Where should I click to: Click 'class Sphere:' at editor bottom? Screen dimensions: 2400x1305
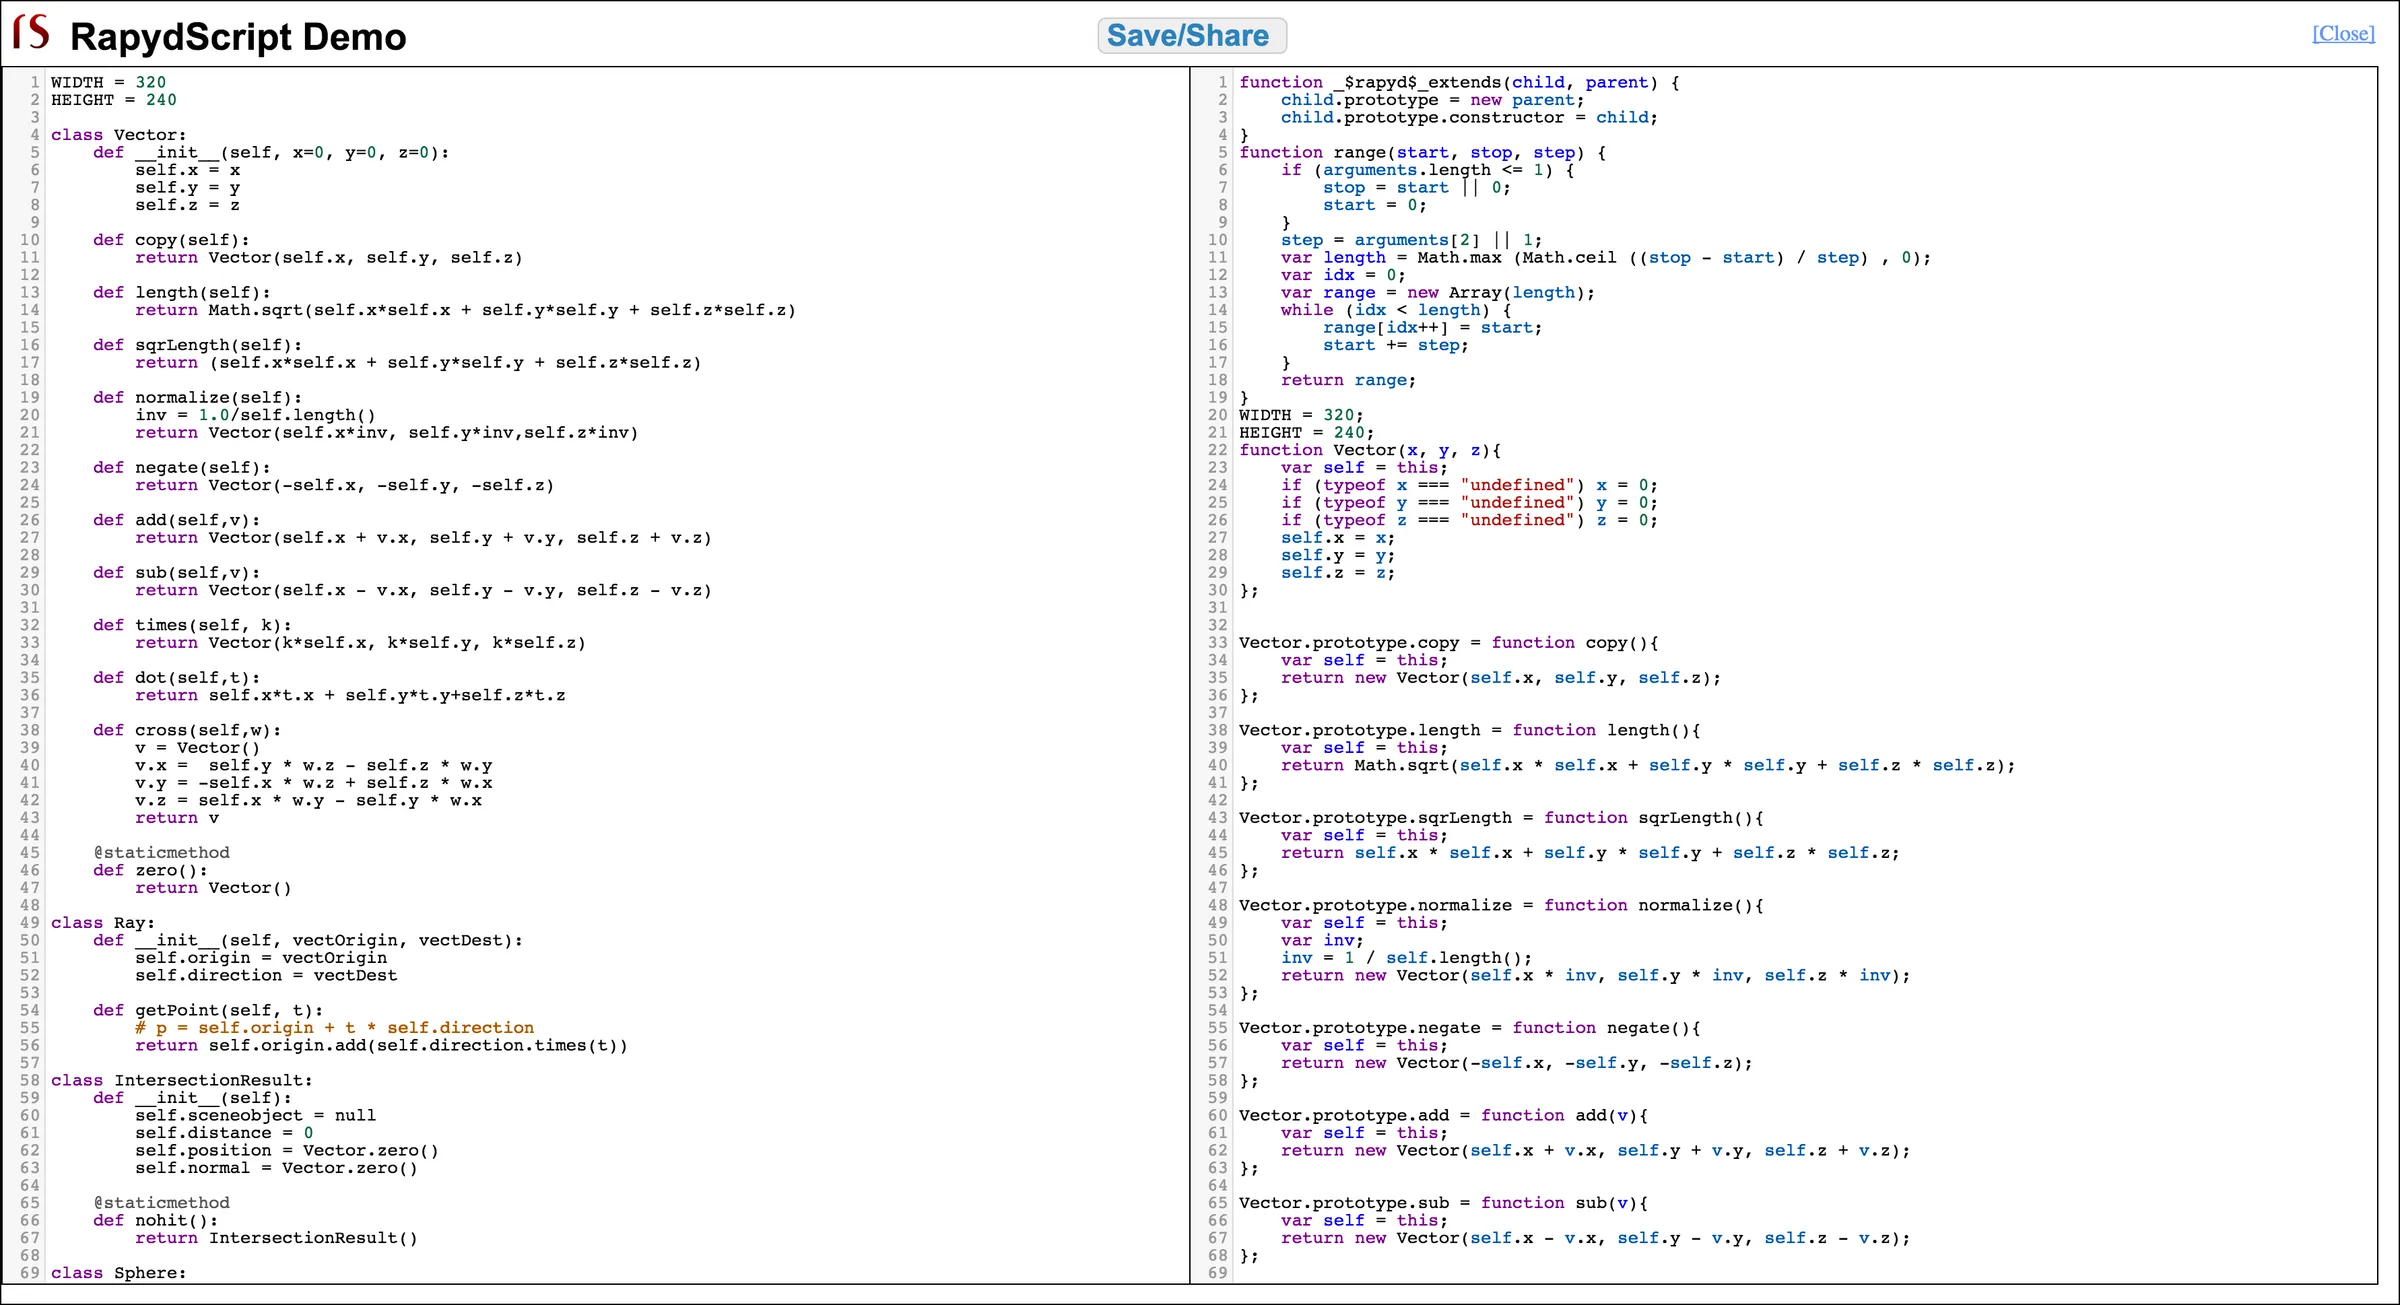pyautogui.click(x=118, y=1273)
